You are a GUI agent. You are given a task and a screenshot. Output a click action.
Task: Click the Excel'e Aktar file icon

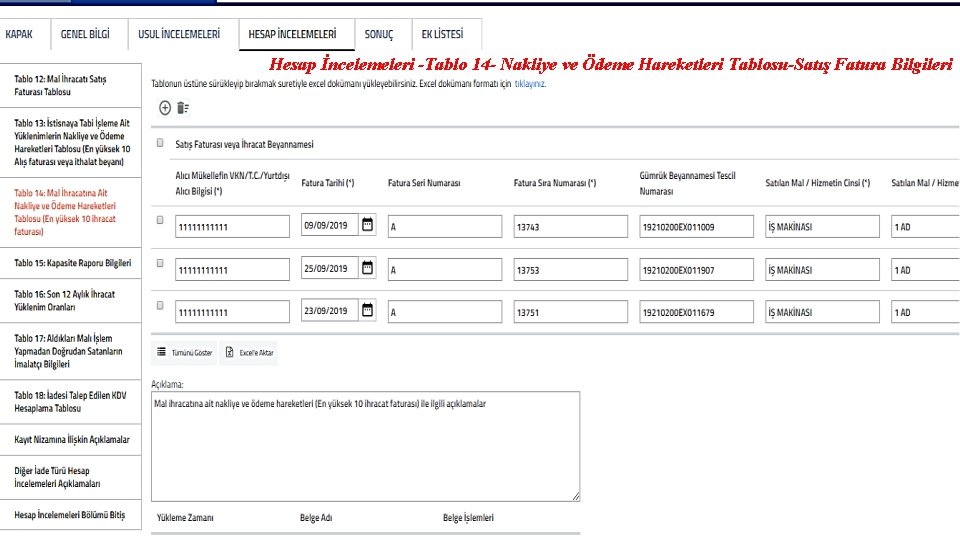[229, 352]
